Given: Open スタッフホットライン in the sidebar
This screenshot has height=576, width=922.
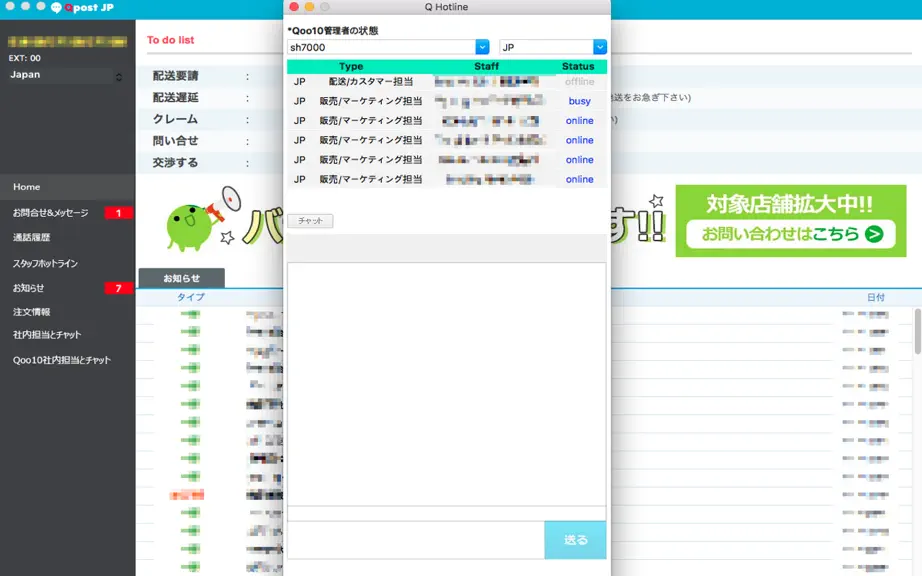Looking at the screenshot, I should click(45, 263).
